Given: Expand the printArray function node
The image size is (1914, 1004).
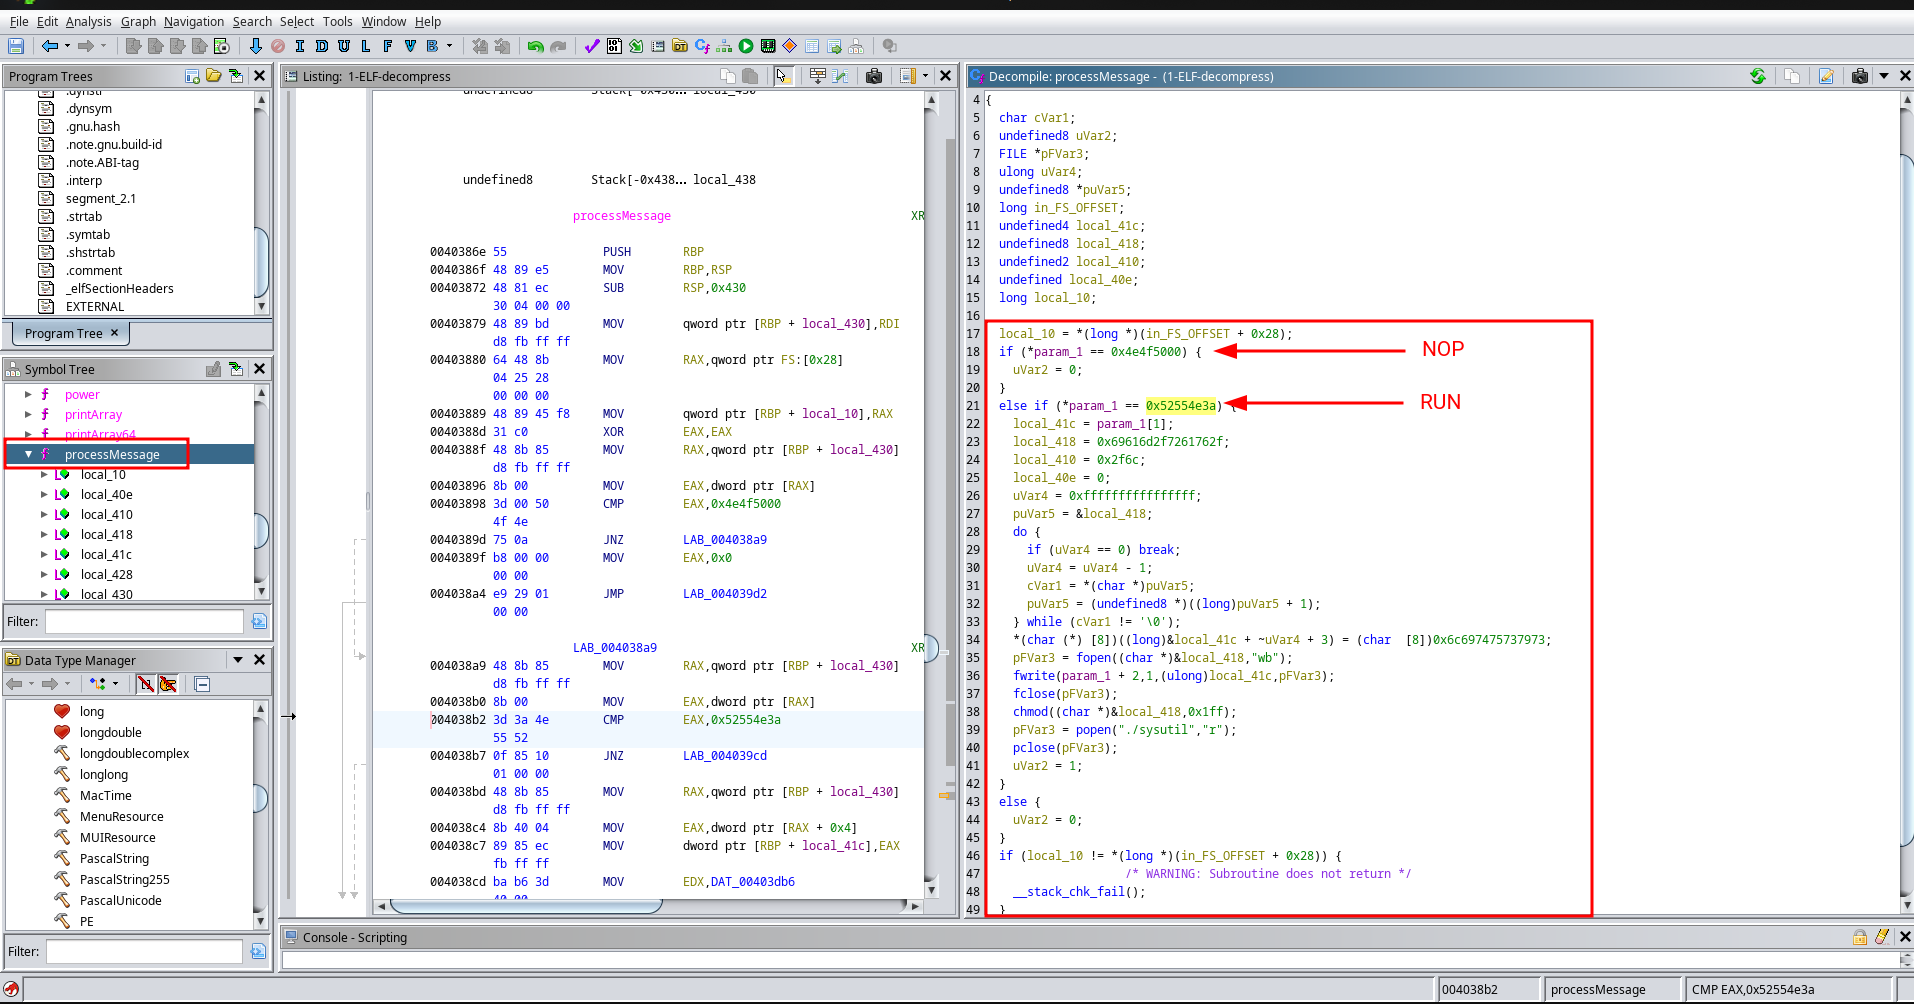Looking at the screenshot, I should [x=28, y=414].
